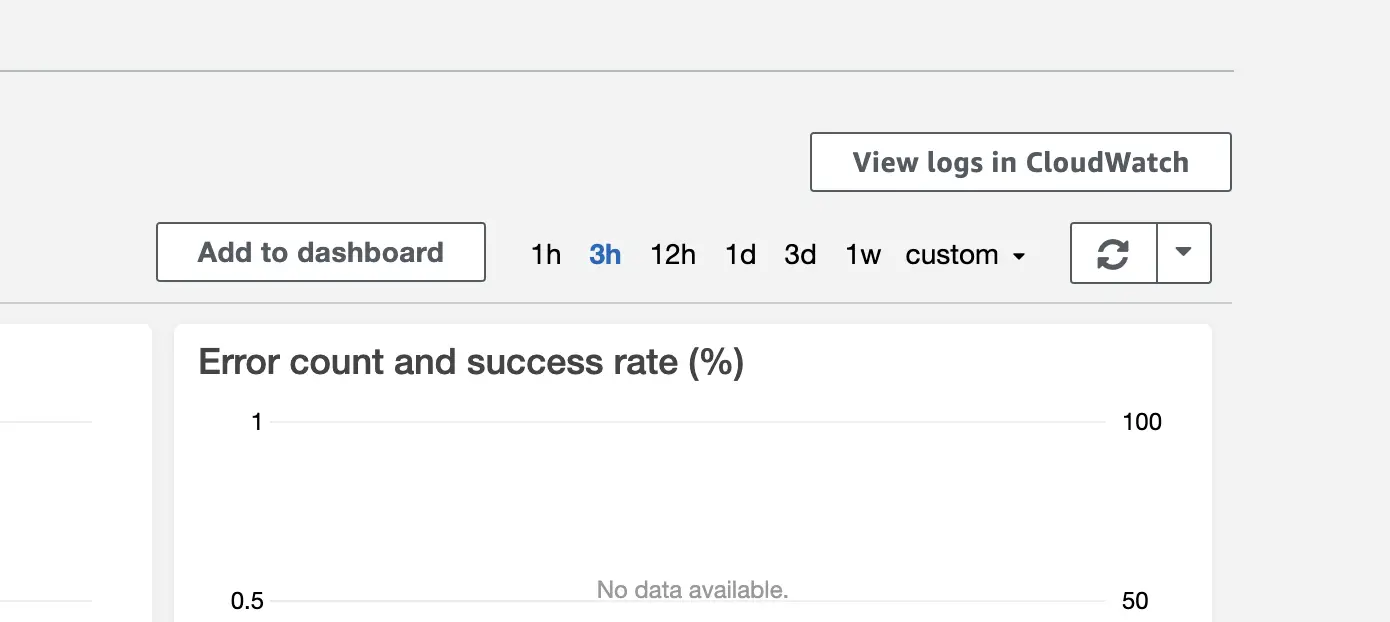Viewport: 1390px width, 622px height.
Task: Click the left axis label showing 1
Action: [256, 421]
